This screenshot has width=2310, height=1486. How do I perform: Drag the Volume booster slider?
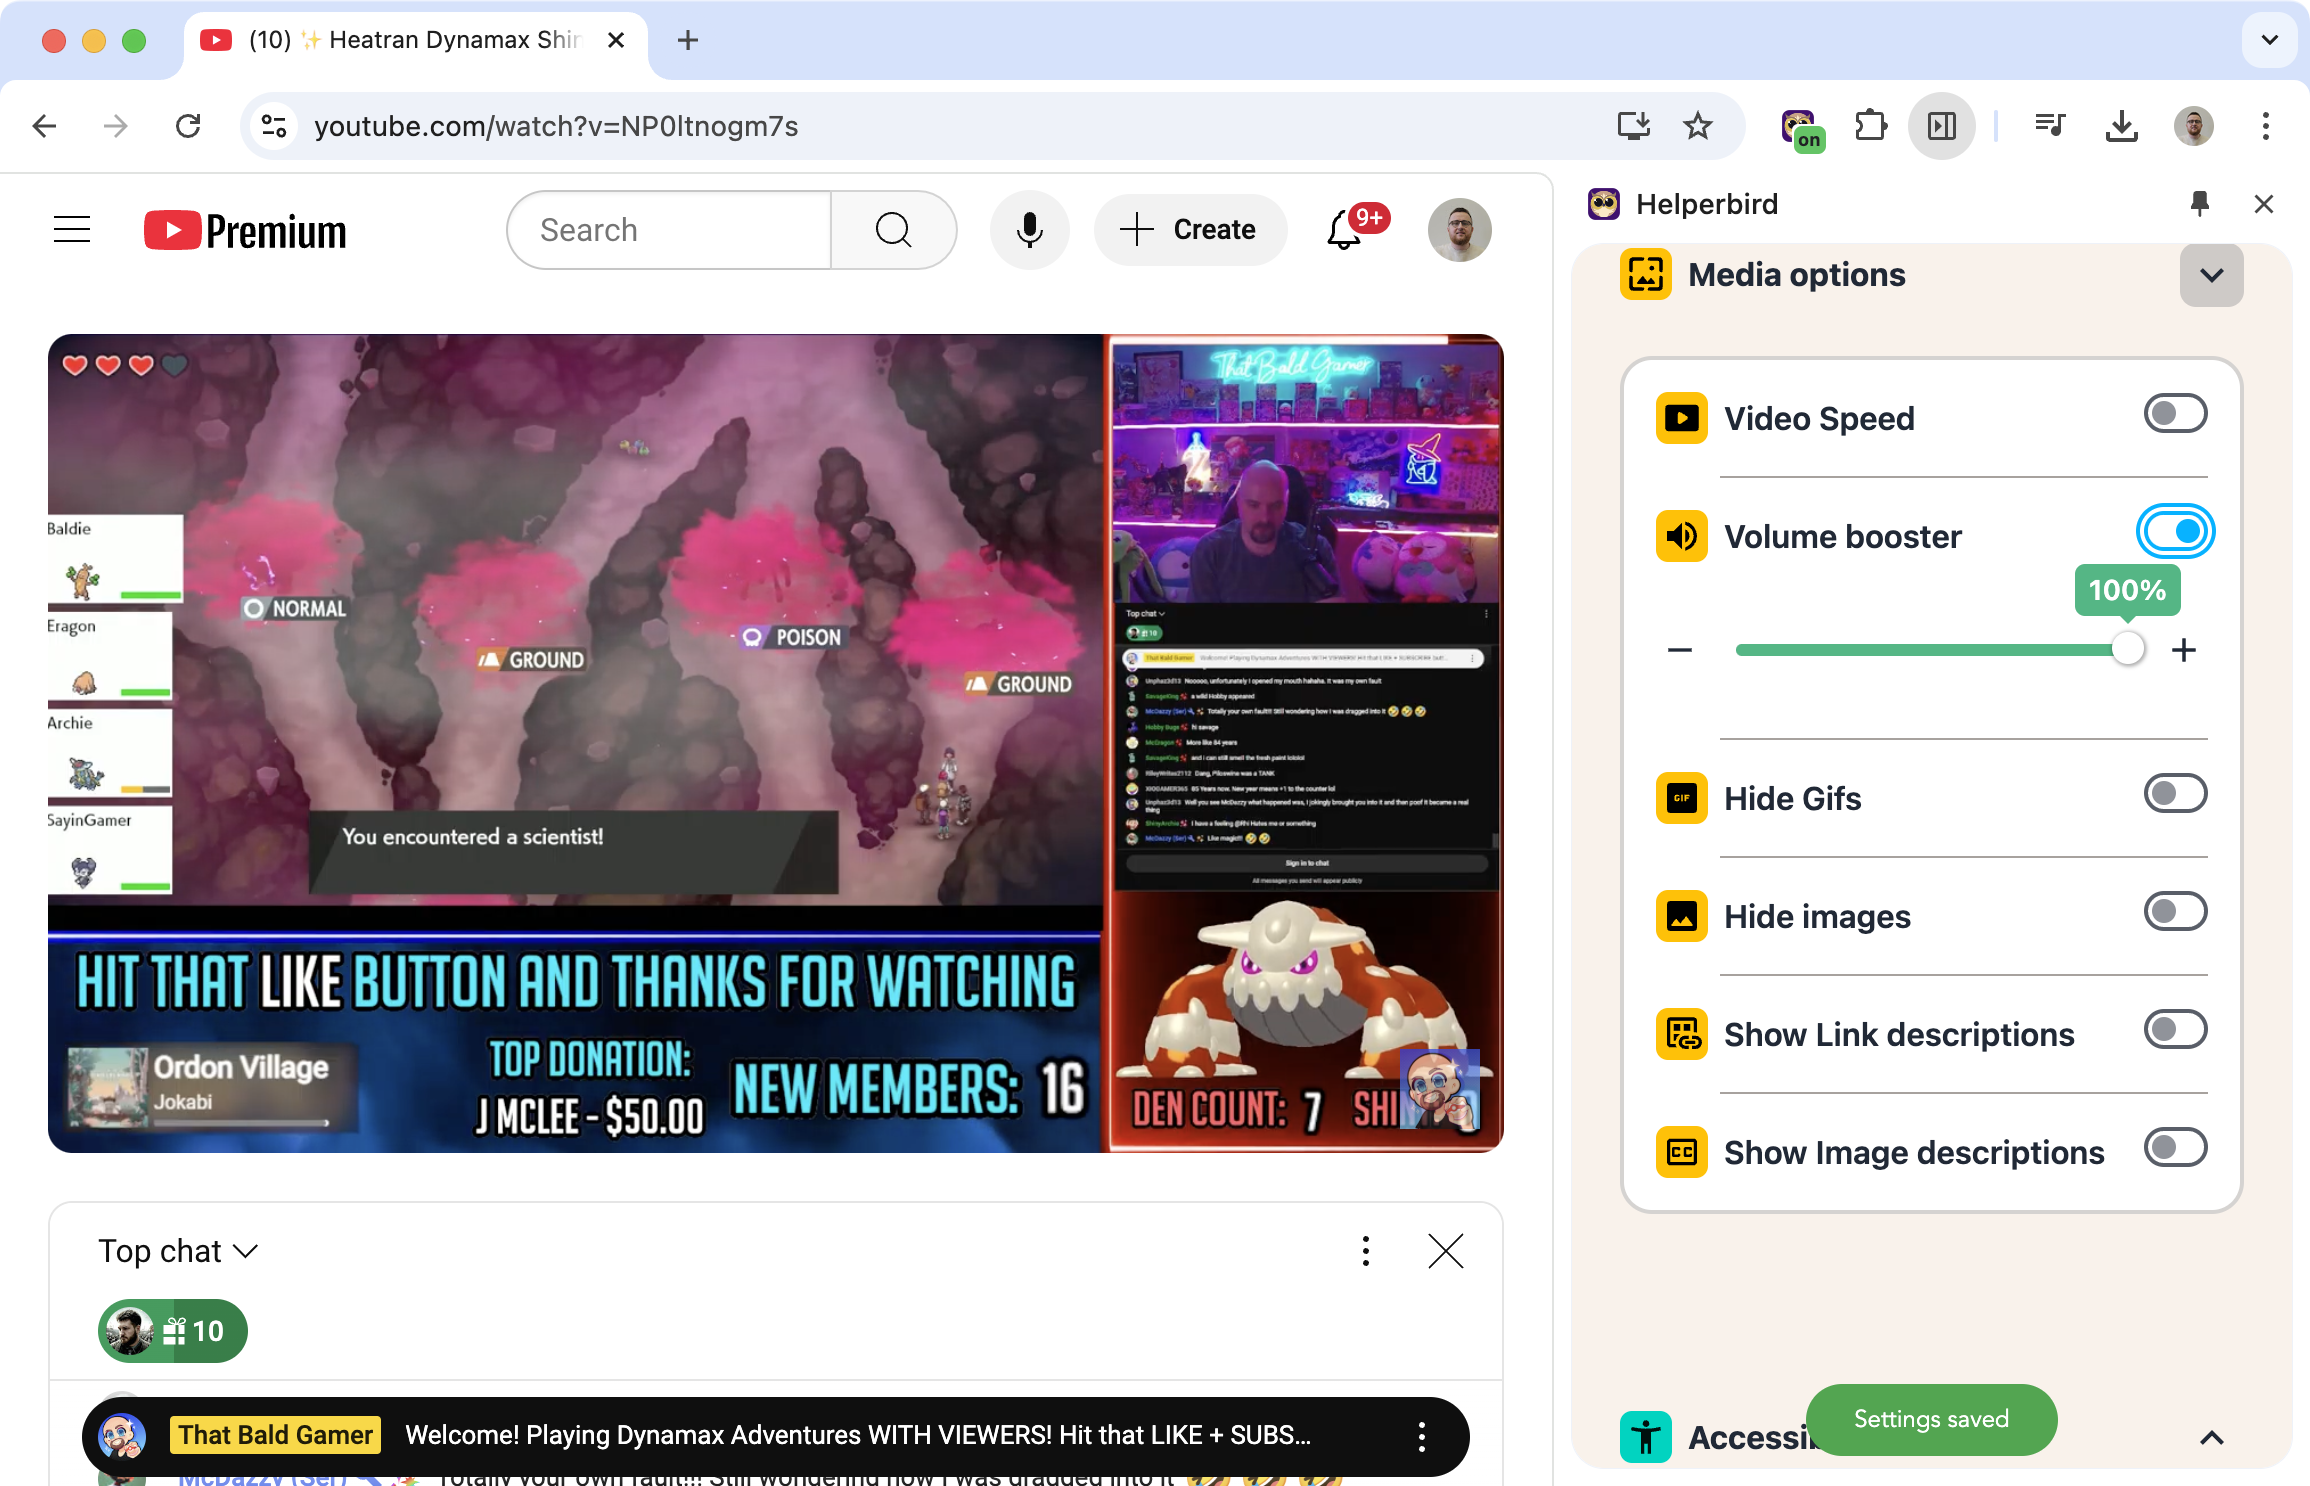[2125, 650]
